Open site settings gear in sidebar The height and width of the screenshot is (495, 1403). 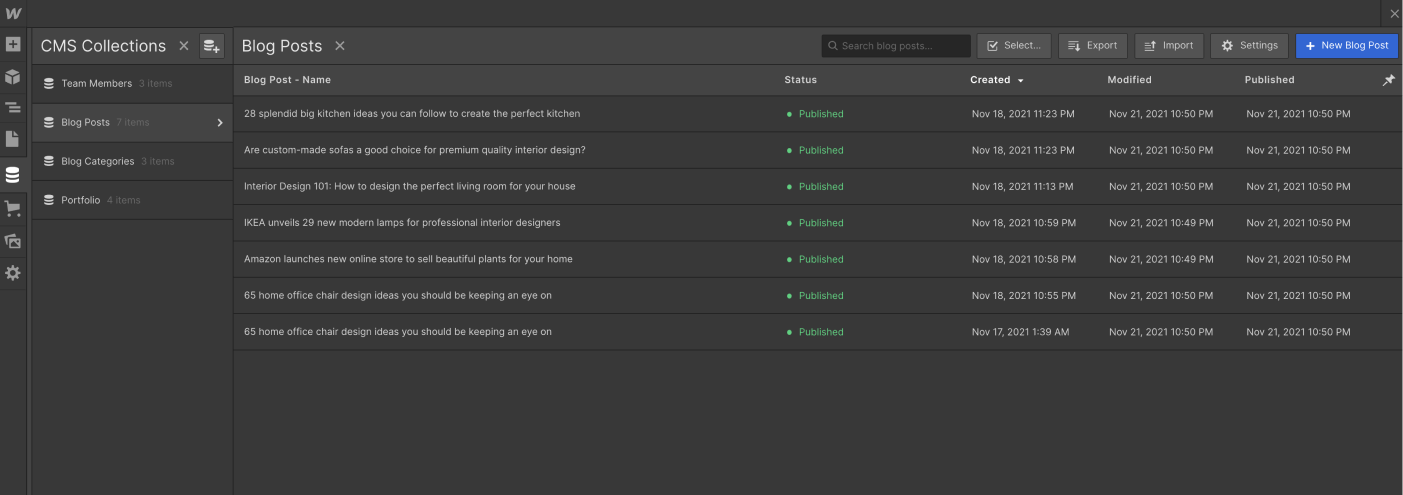(13, 273)
